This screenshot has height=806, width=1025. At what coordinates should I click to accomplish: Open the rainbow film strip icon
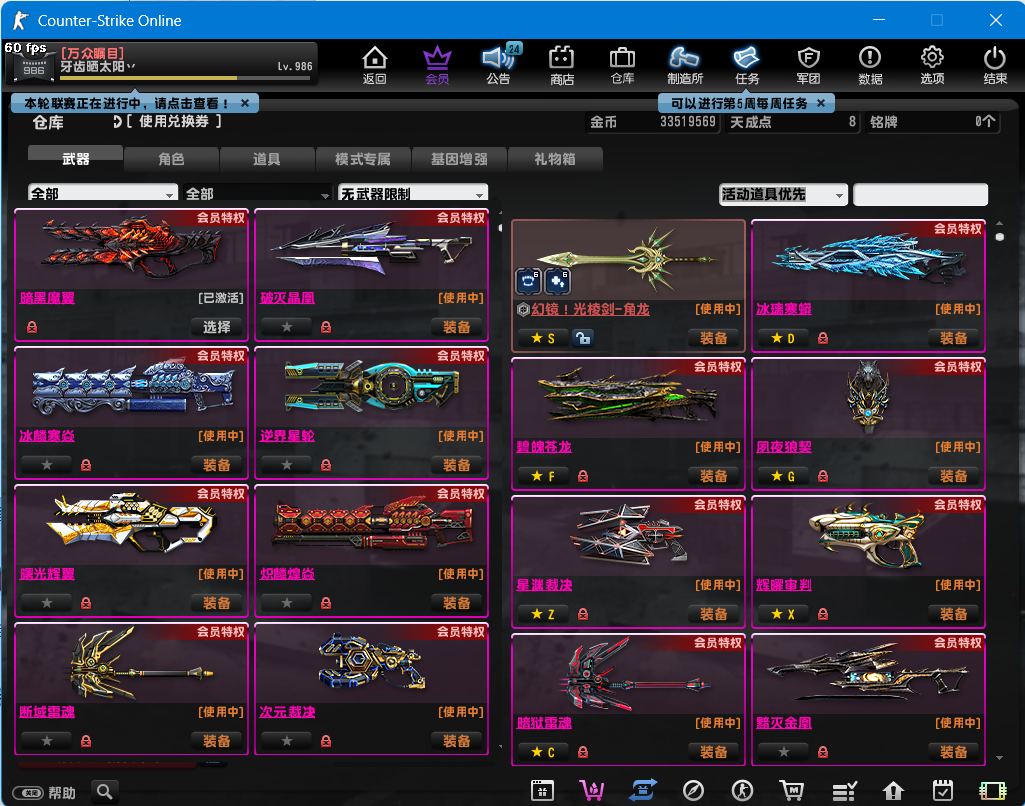tap(992, 791)
